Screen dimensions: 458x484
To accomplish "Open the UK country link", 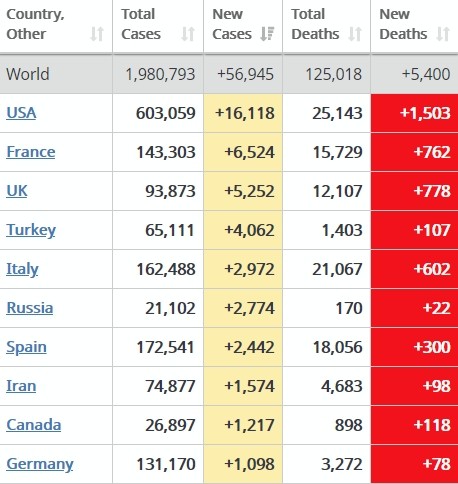I will (17, 191).
